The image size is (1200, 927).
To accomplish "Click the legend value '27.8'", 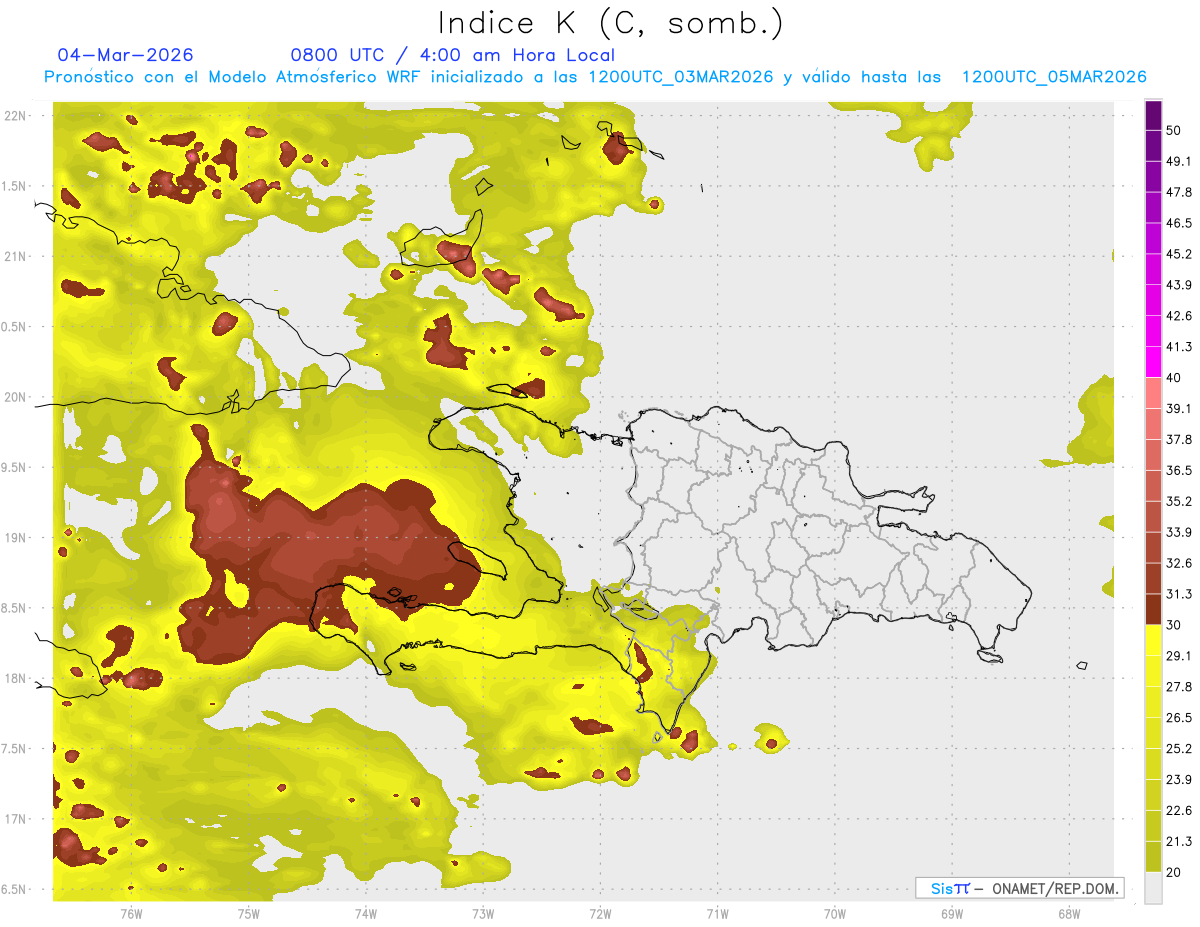I will [1179, 687].
